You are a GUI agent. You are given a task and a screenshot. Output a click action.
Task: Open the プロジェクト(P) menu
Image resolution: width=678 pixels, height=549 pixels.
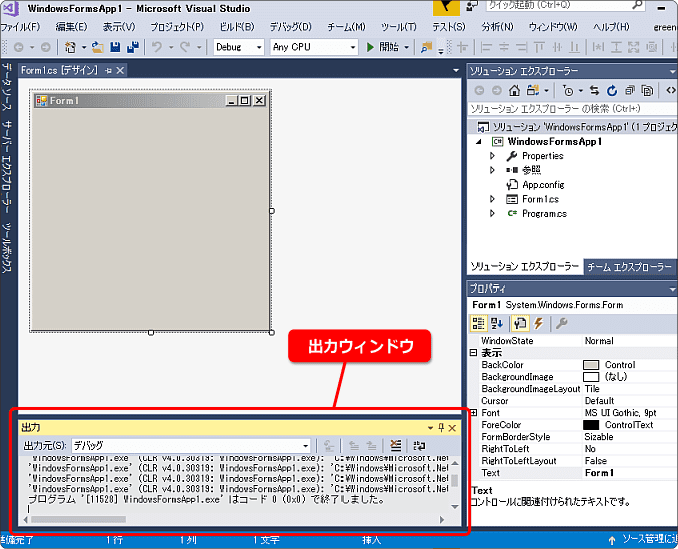click(177, 27)
